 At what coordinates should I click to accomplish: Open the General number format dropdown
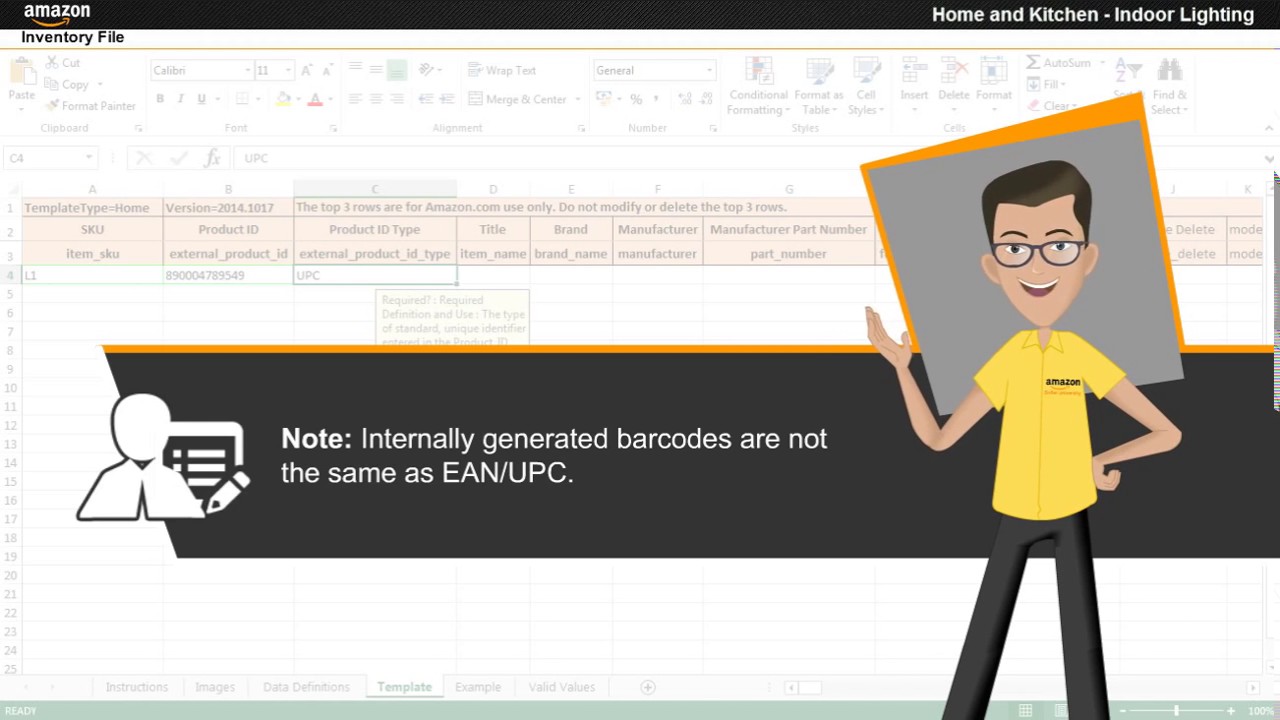pyautogui.click(x=709, y=70)
